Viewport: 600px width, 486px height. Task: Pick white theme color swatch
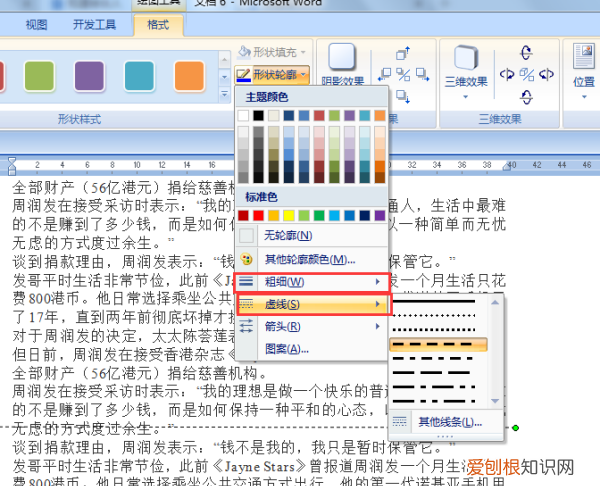243,116
